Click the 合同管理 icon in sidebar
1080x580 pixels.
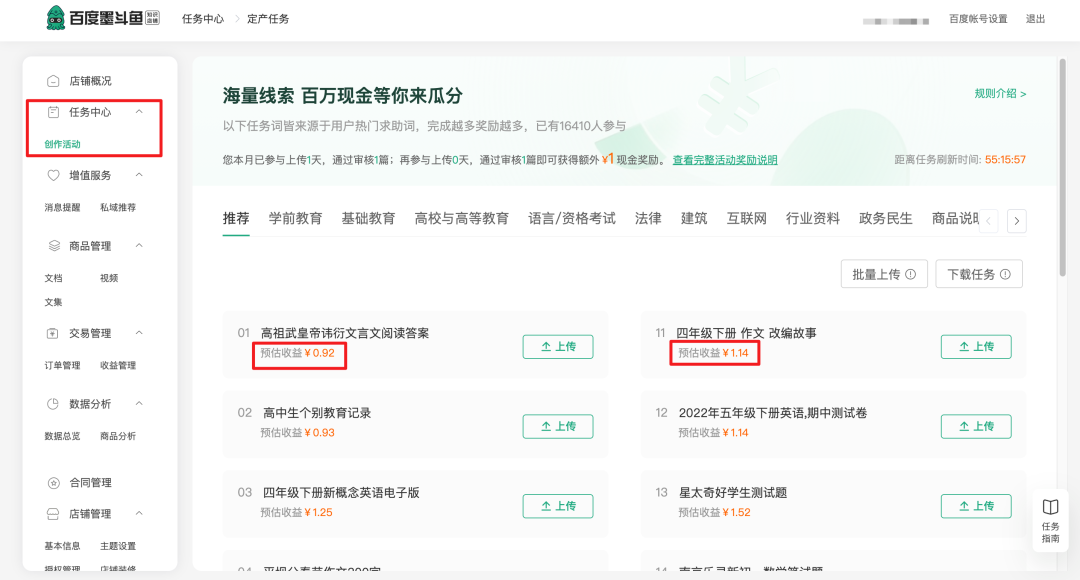[x=54, y=483]
